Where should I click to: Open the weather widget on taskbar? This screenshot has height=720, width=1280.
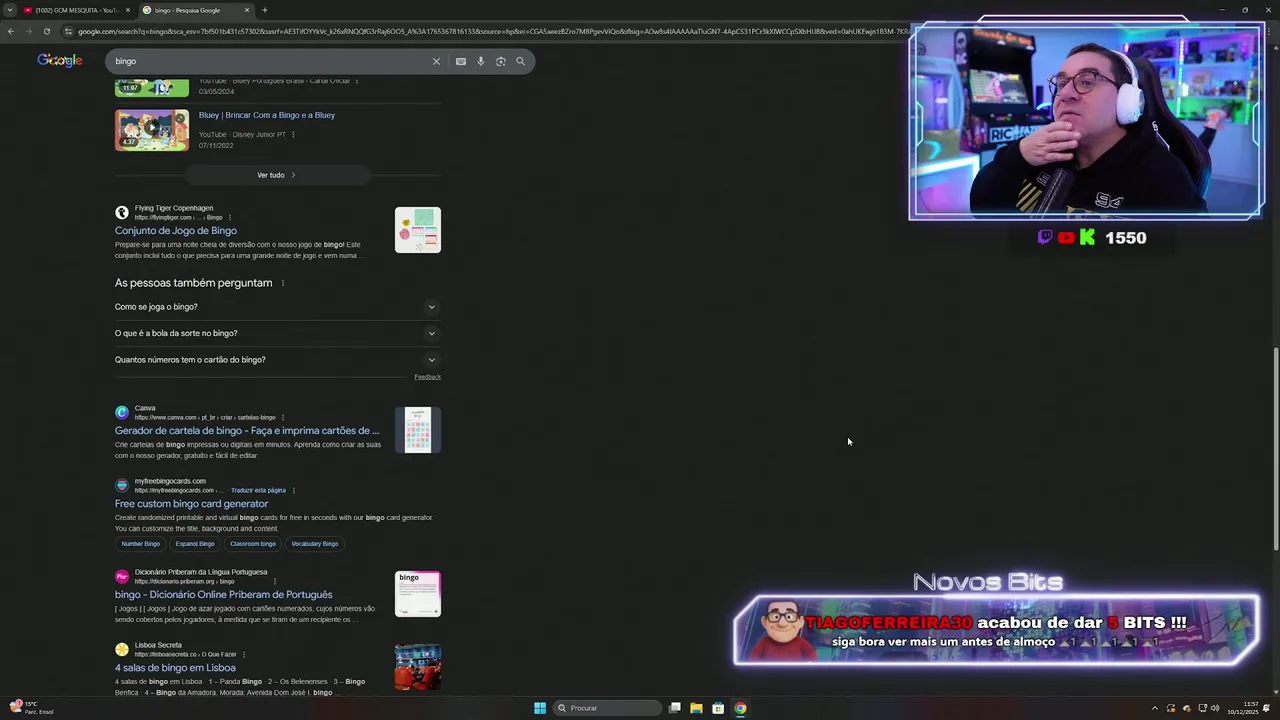[x=30, y=708]
